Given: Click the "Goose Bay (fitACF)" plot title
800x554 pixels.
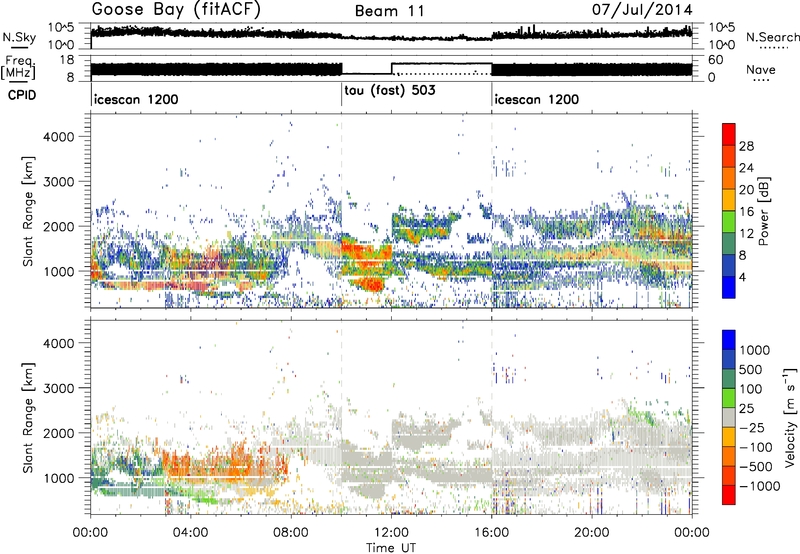Looking at the screenshot, I should 176,10.
